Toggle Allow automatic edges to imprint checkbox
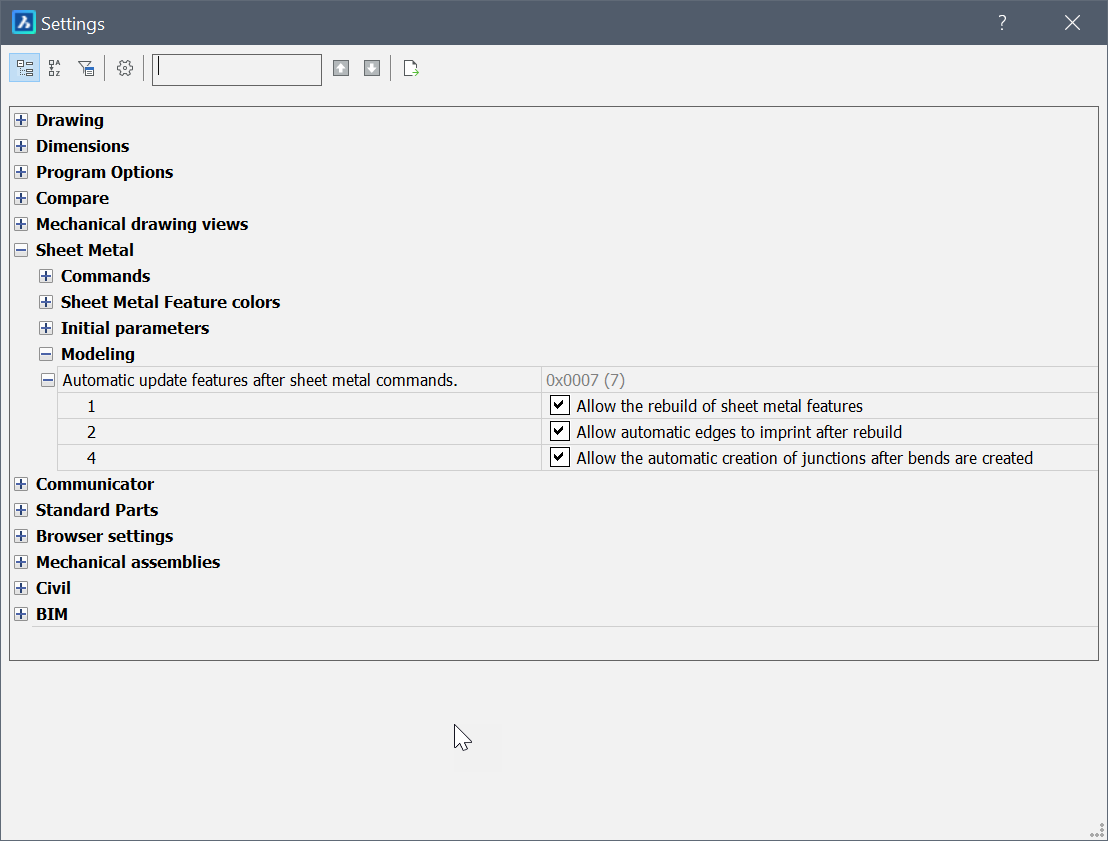The width and height of the screenshot is (1108, 841). (x=560, y=432)
